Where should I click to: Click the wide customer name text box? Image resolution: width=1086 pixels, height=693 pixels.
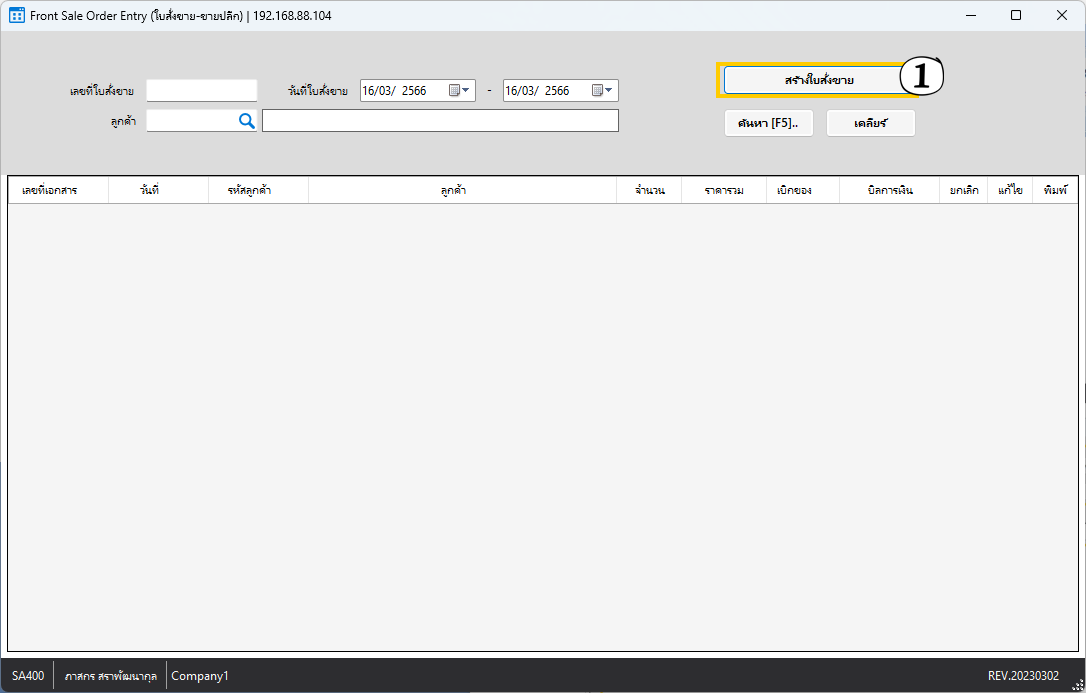[x=440, y=120]
